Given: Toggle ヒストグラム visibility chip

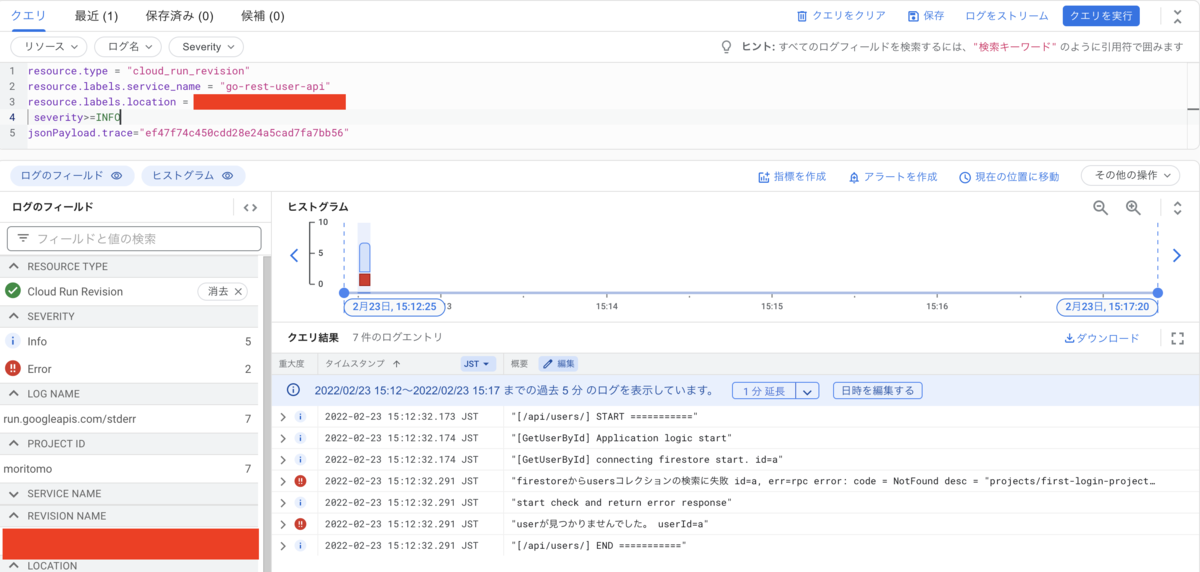Looking at the screenshot, I should [x=193, y=175].
